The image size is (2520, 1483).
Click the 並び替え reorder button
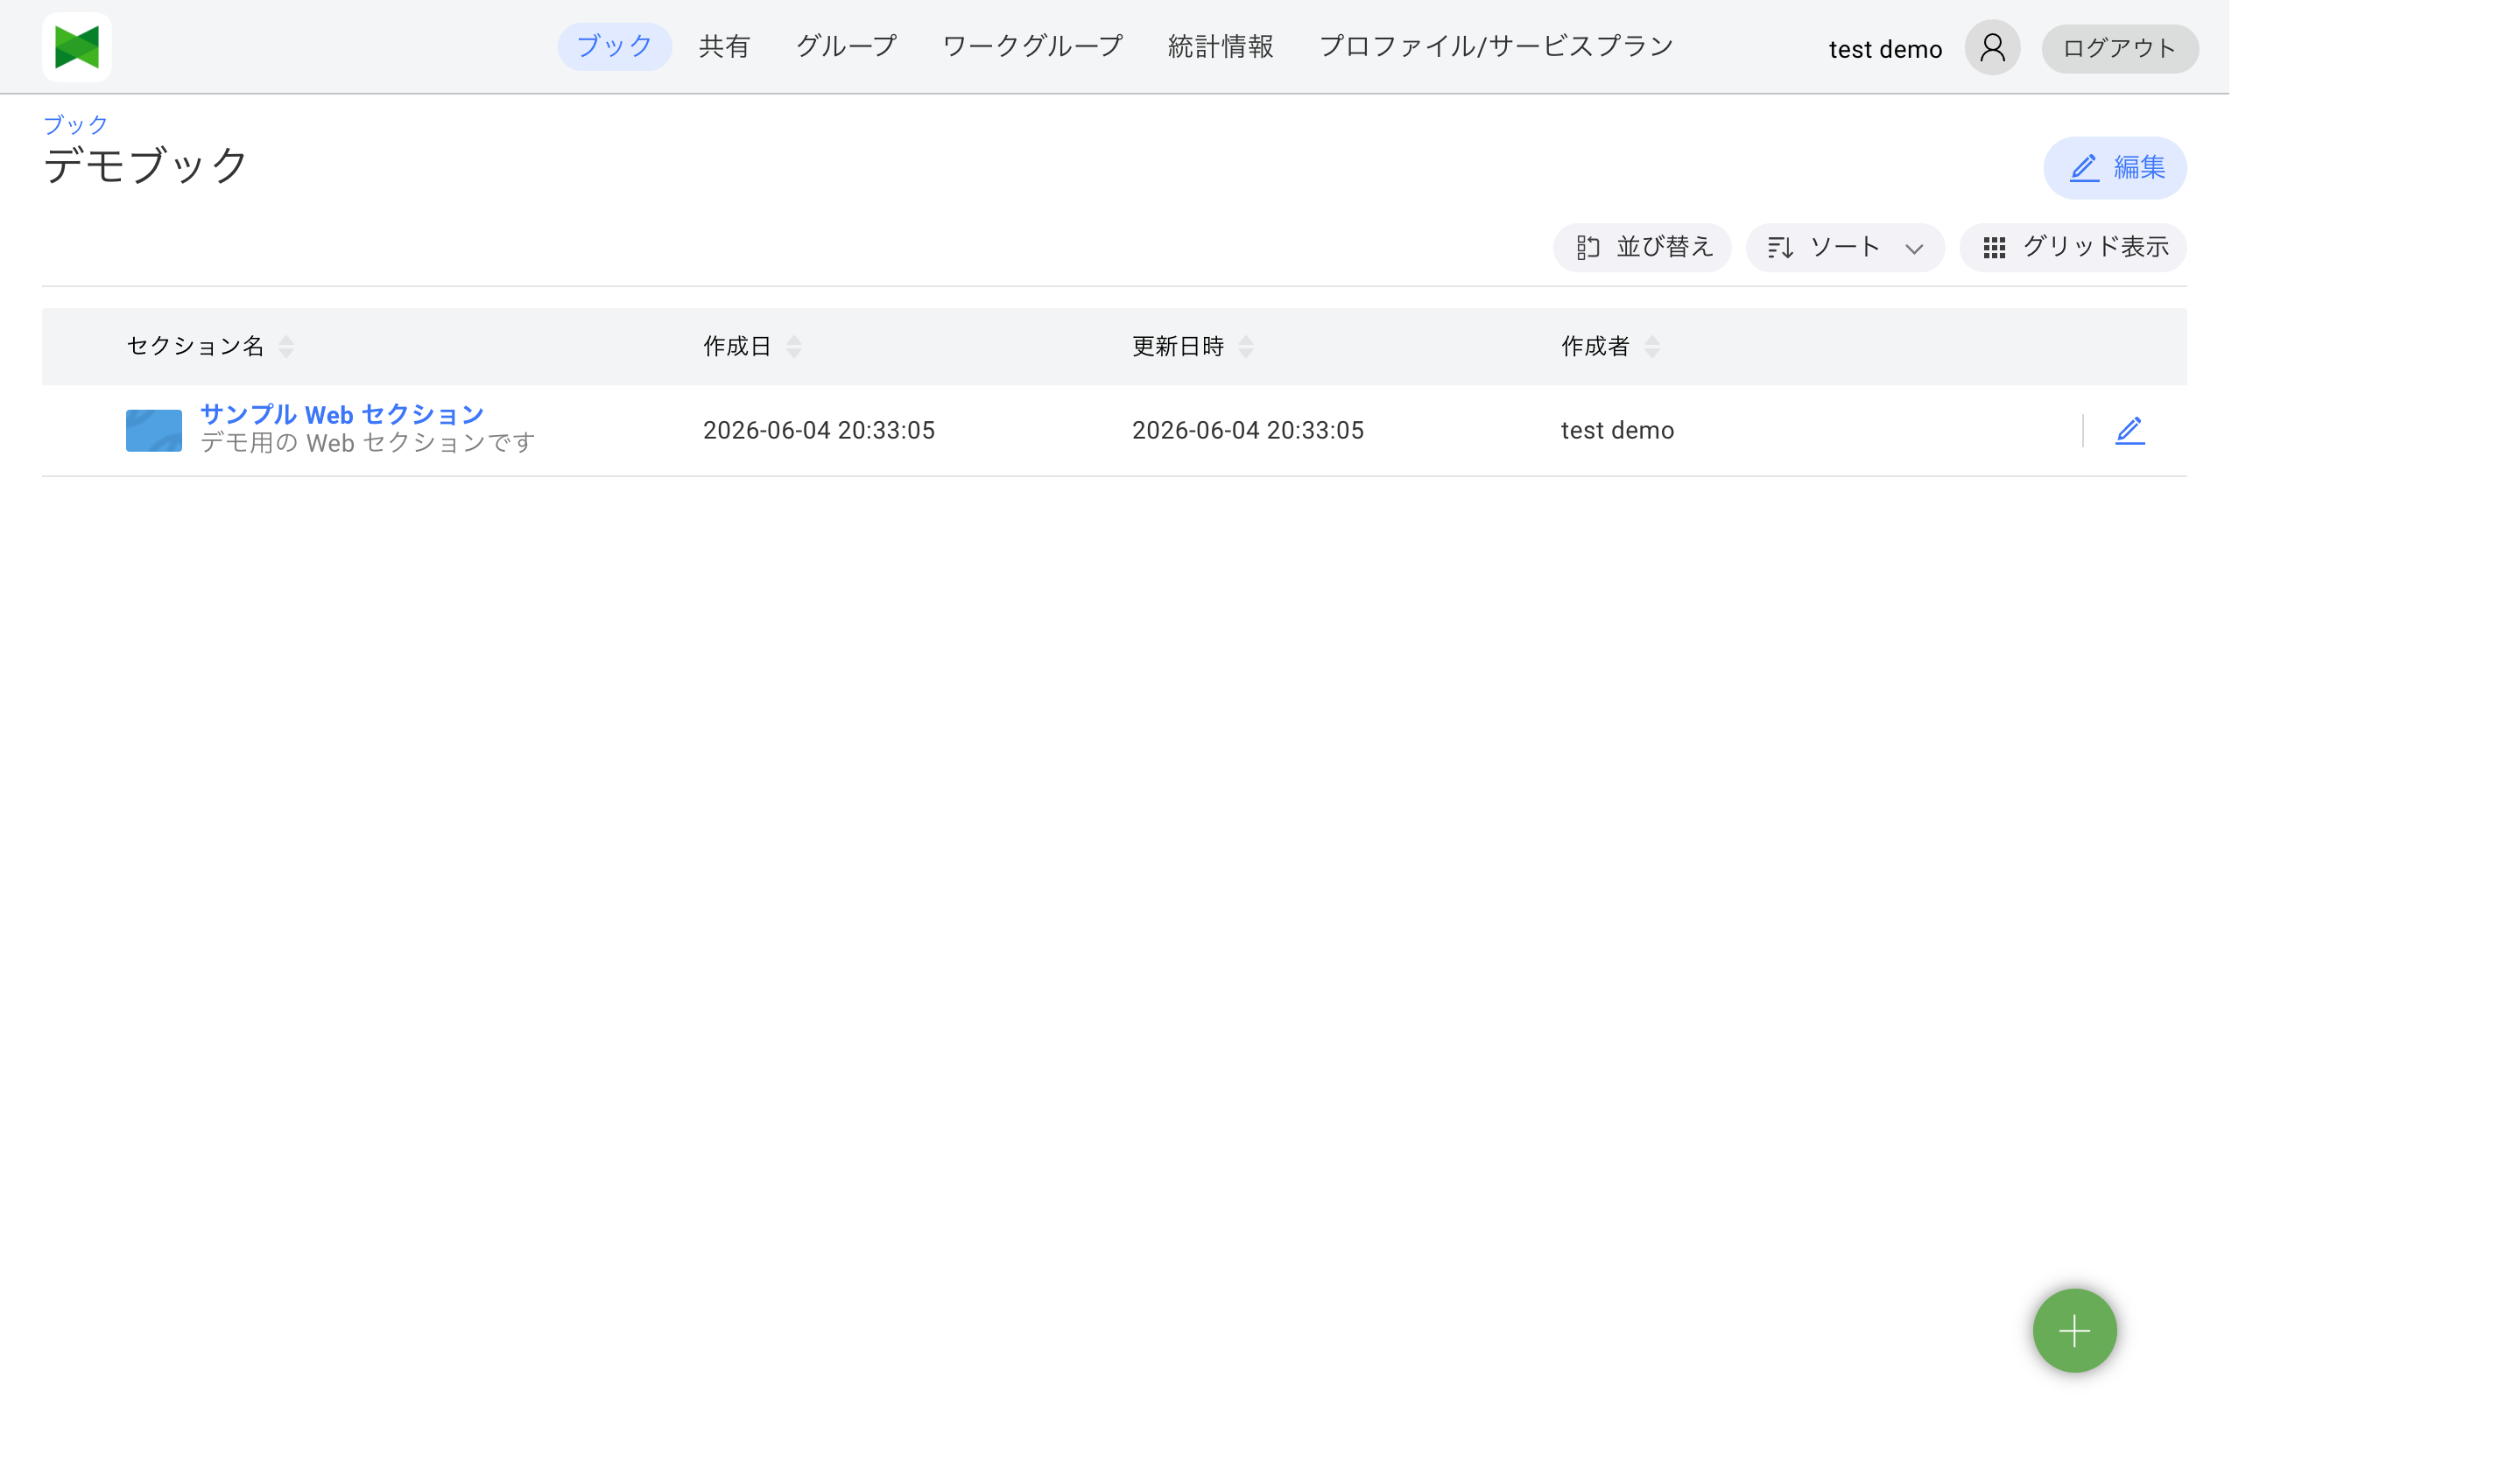pyautogui.click(x=1643, y=247)
